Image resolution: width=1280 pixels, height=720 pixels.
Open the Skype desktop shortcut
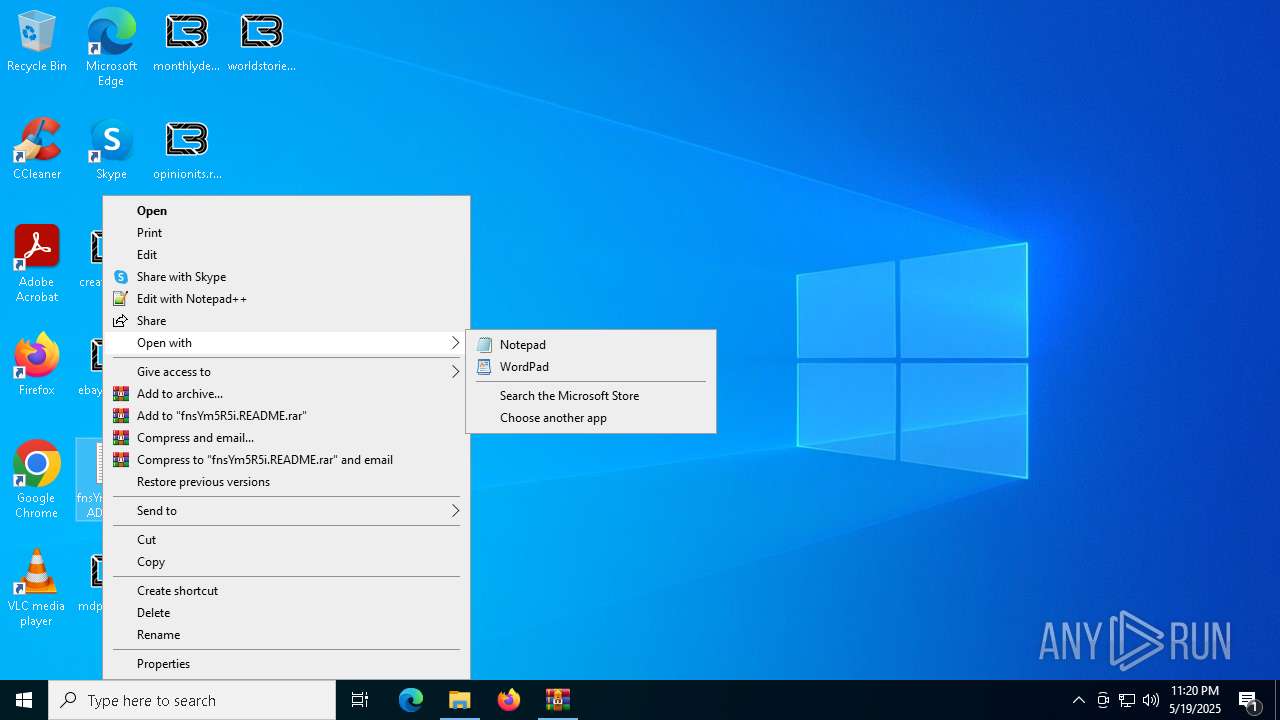click(x=111, y=150)
